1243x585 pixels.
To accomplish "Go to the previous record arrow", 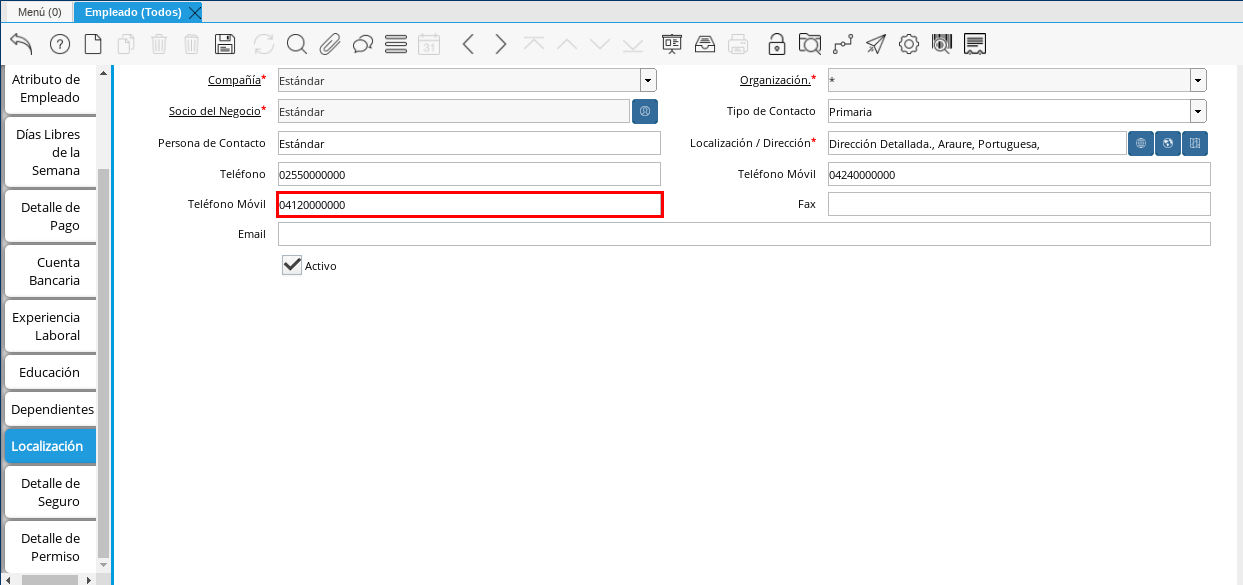I will point(468,44).
